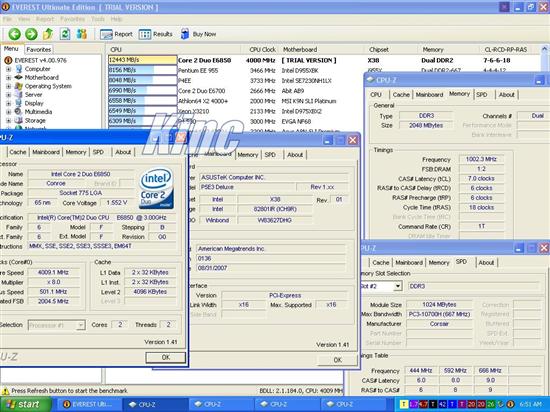Click the fourth CPU-Z taskbar button

pos(353,404)
